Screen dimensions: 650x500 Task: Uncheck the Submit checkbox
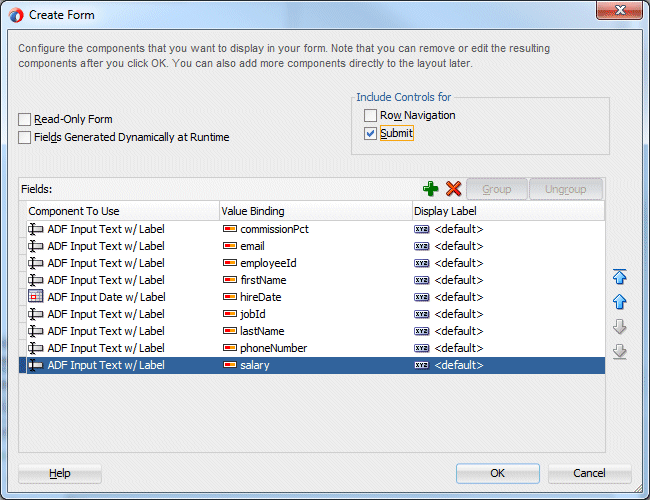[x=370, y=133]
